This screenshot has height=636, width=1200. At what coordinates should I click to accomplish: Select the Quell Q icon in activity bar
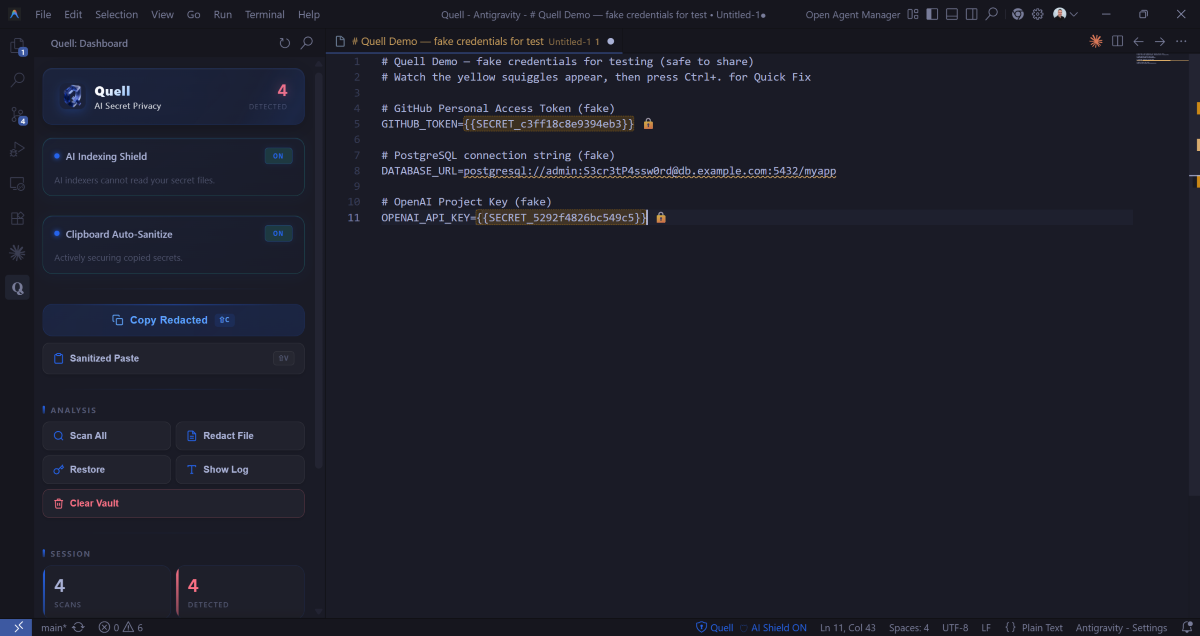(x=17, y=288)
